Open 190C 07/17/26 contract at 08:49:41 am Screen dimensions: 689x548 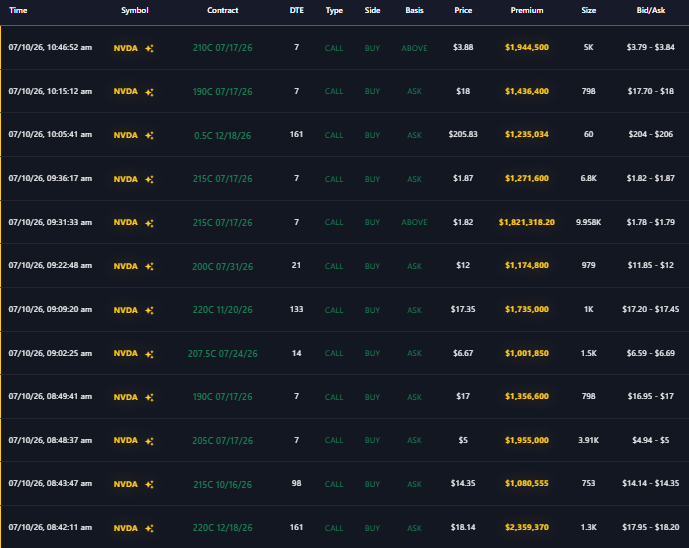click(223, 397)
